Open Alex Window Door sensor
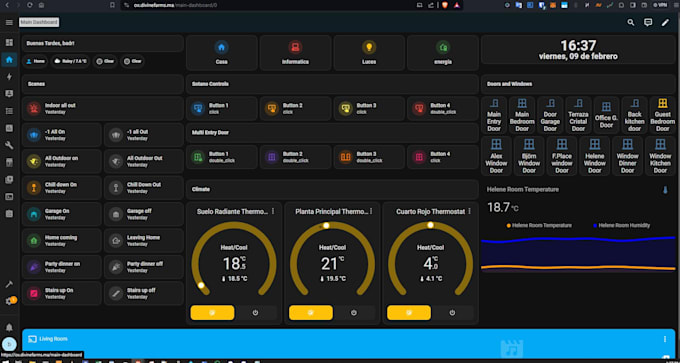This screenshot has width=680, height=363. click(x=496, y=156)
